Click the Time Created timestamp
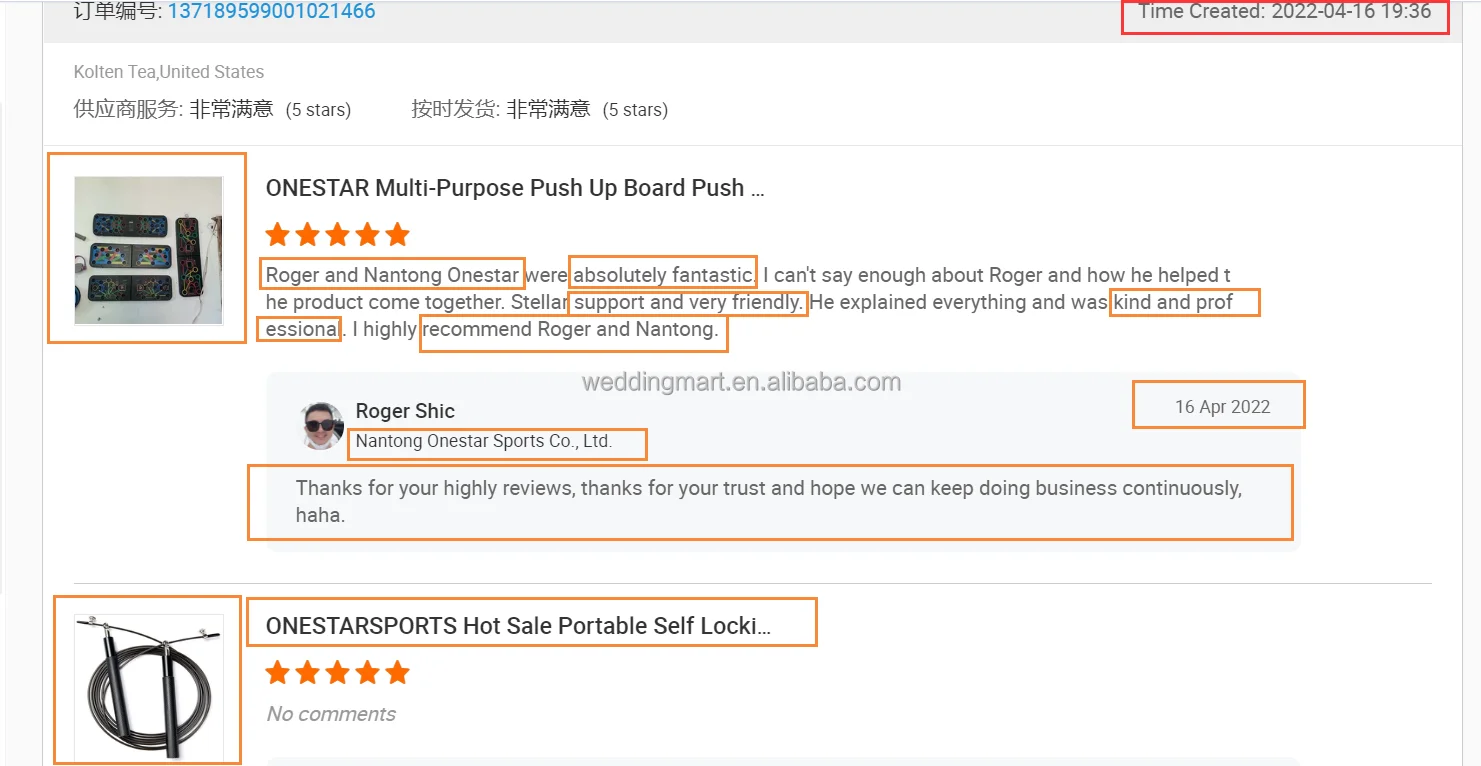 (1284, 12)
